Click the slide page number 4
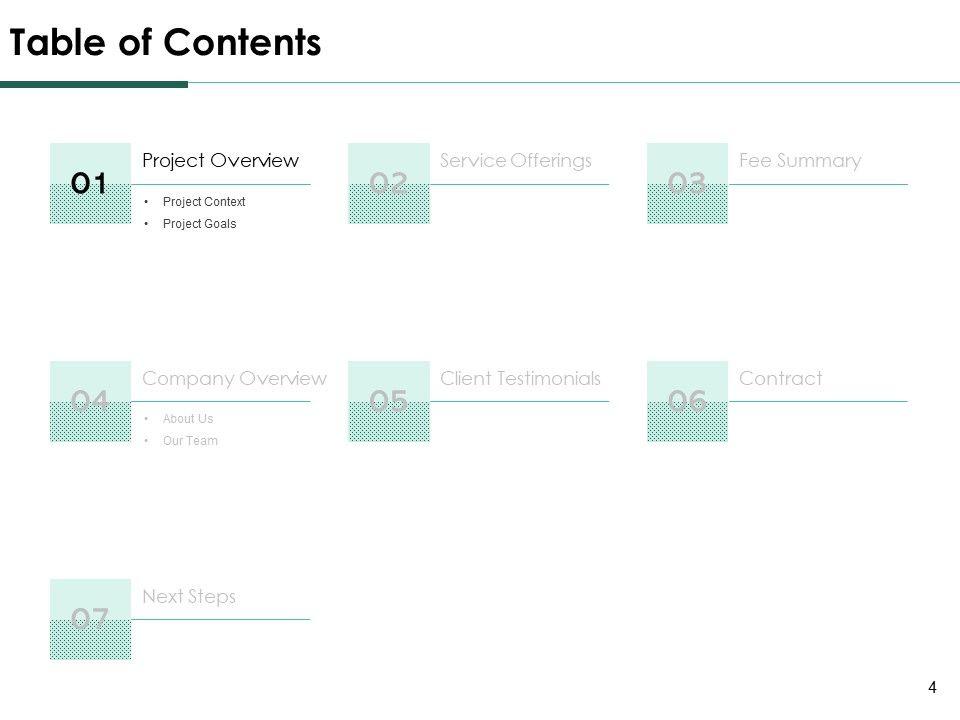 [932, 687]
